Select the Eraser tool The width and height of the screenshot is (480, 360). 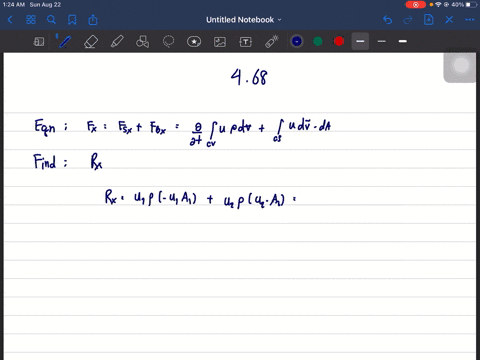click(91, 42)
